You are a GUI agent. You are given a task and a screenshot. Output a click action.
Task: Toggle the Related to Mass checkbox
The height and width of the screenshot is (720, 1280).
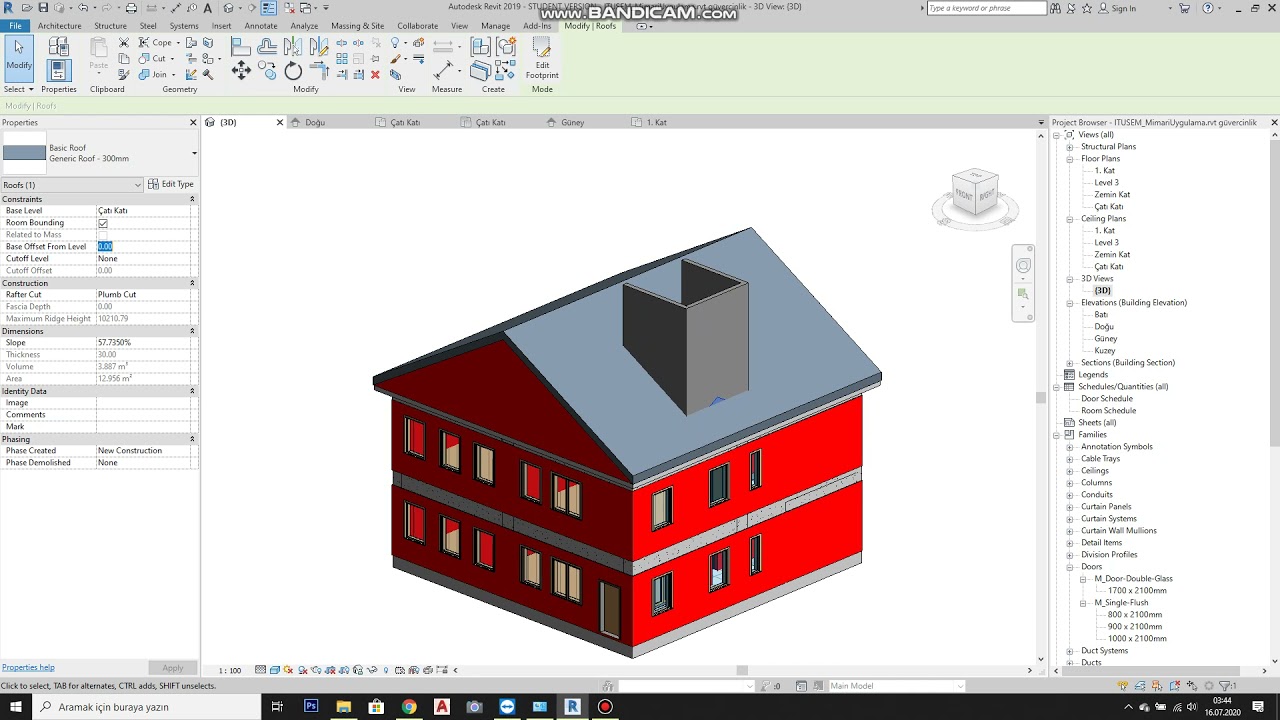[102, 235]
